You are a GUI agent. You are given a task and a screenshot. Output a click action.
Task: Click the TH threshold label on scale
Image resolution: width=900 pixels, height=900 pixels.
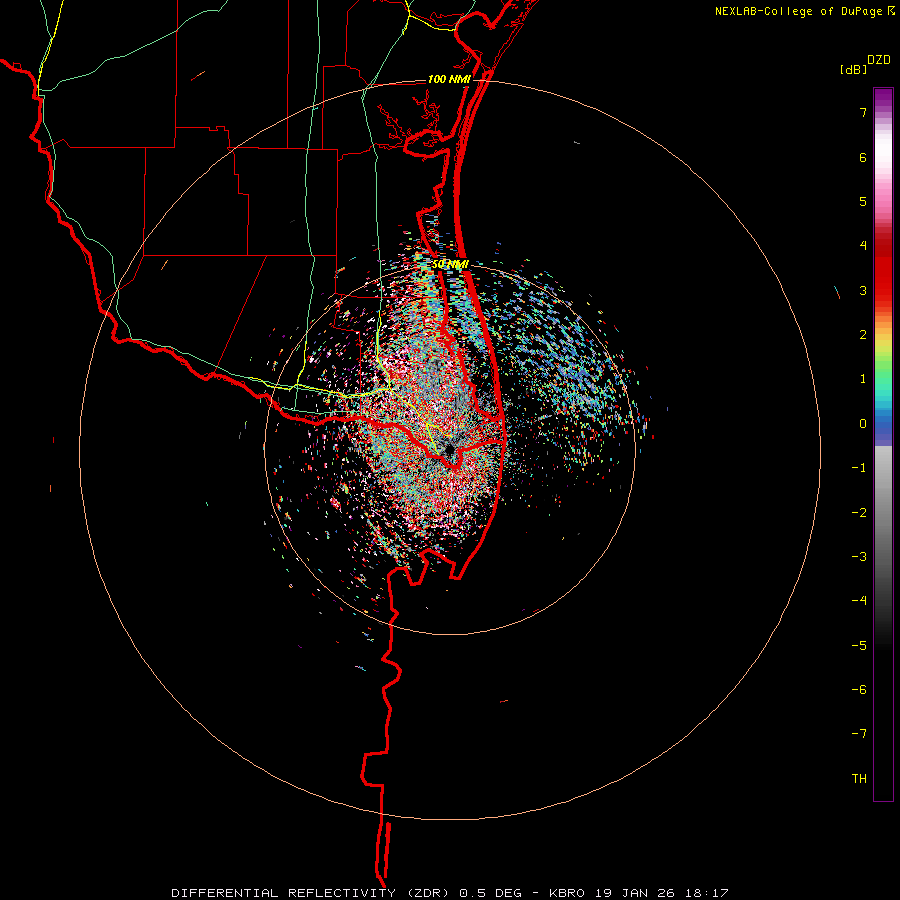[859, 779]
